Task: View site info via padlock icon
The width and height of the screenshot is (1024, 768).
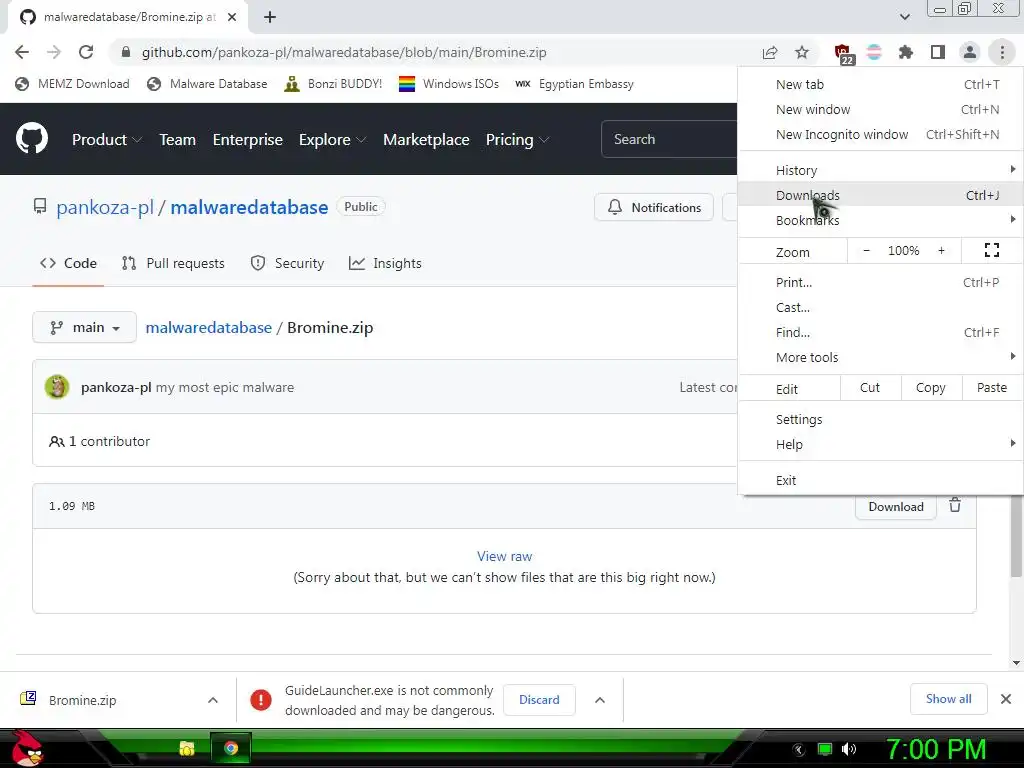Action: (x=126, y=52)
